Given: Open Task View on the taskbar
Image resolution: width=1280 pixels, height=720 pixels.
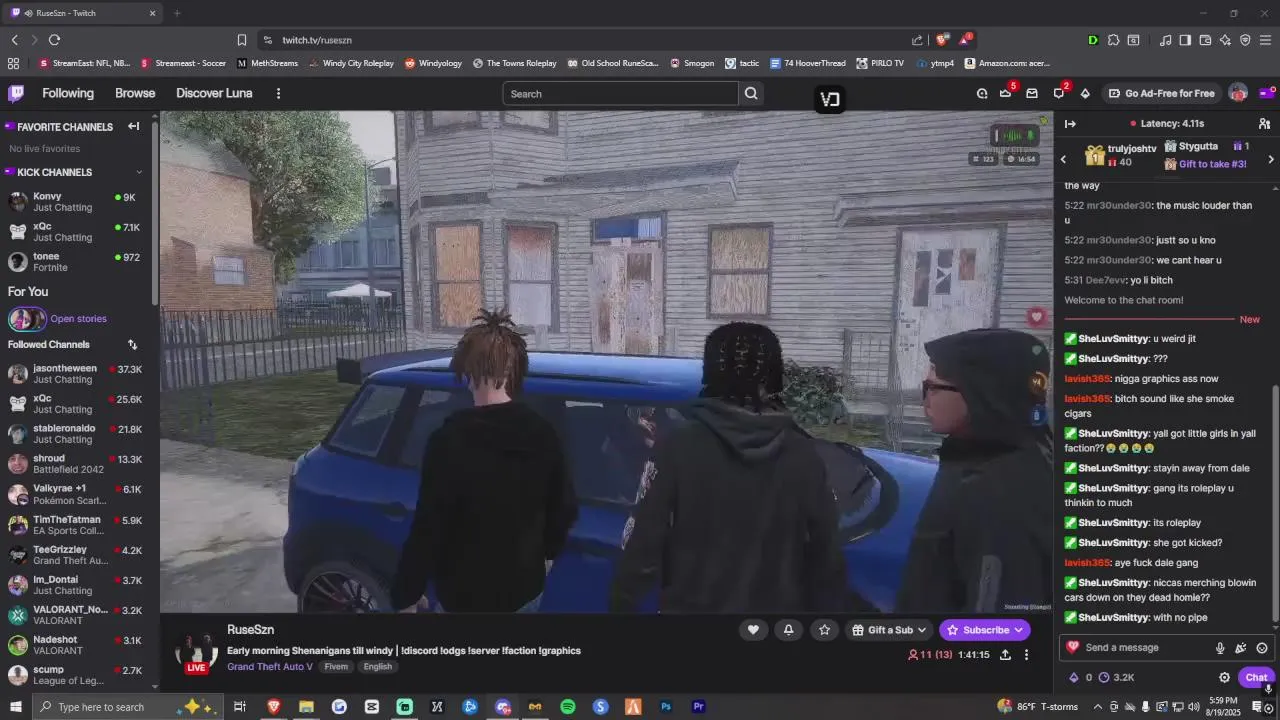Looking at the screenshot, I should coord(240,707).
